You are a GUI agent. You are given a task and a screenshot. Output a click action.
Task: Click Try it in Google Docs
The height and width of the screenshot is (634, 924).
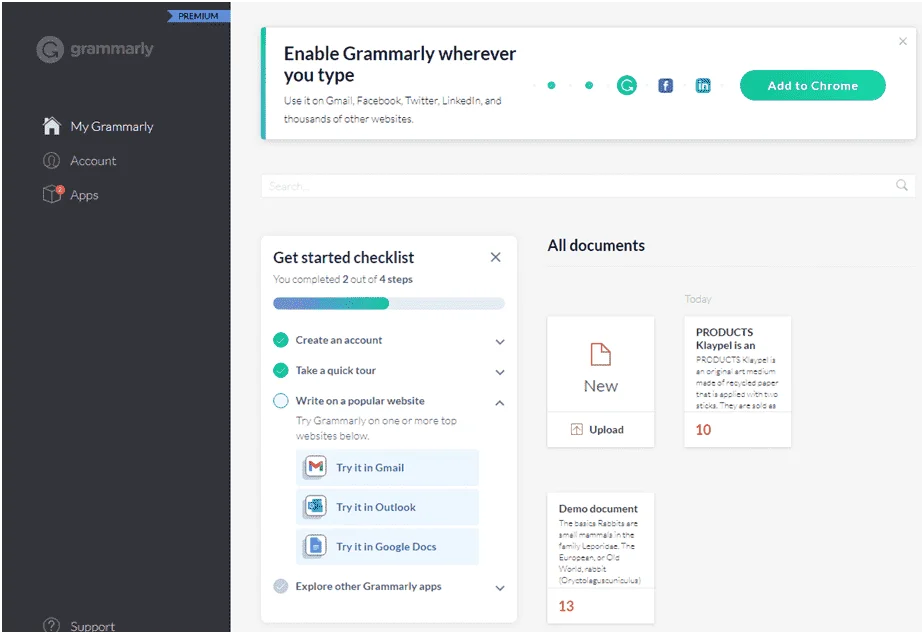click(x=387, y=546)
